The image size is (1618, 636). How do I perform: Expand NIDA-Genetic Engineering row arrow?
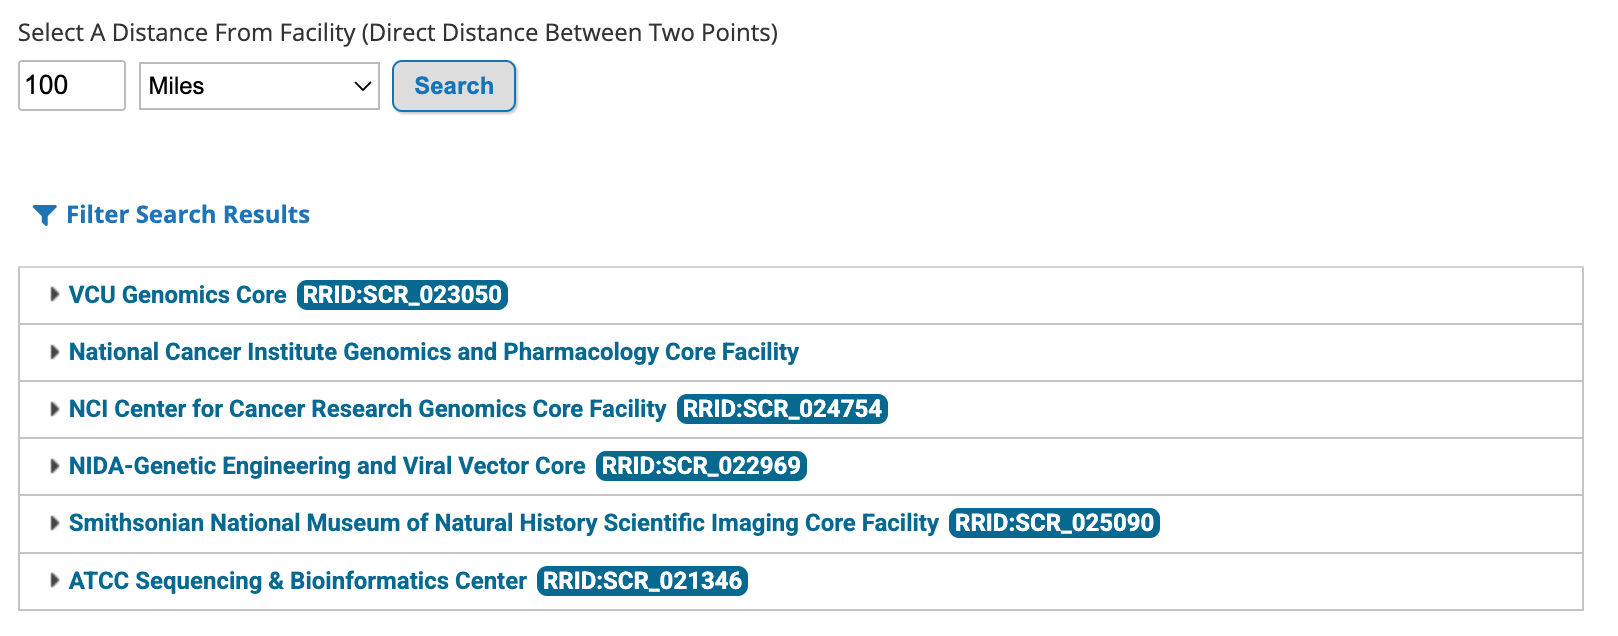coord(54,466)
